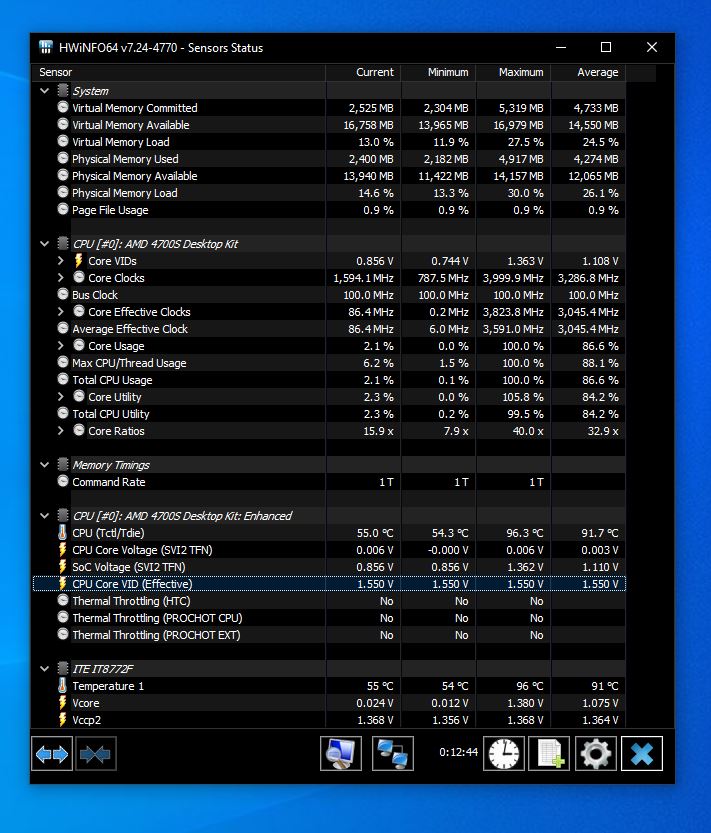Viewport: 711px width, 833px height.
Task: Collapse the Memory Timings group
Action: [45, 465]
